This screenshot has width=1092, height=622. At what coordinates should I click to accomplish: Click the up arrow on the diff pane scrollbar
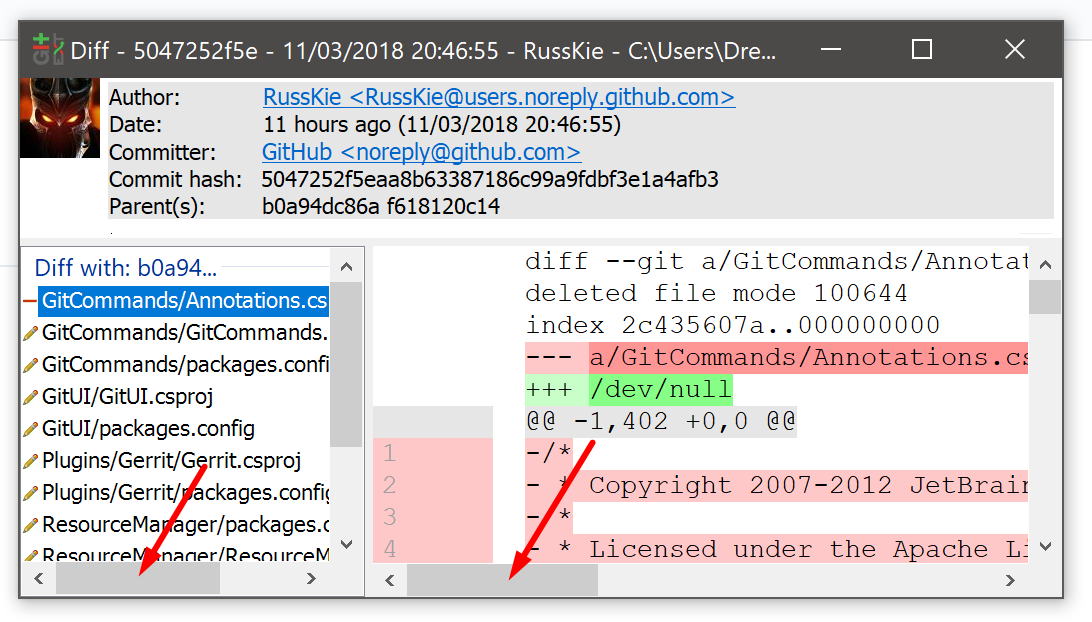point(1046,264)
